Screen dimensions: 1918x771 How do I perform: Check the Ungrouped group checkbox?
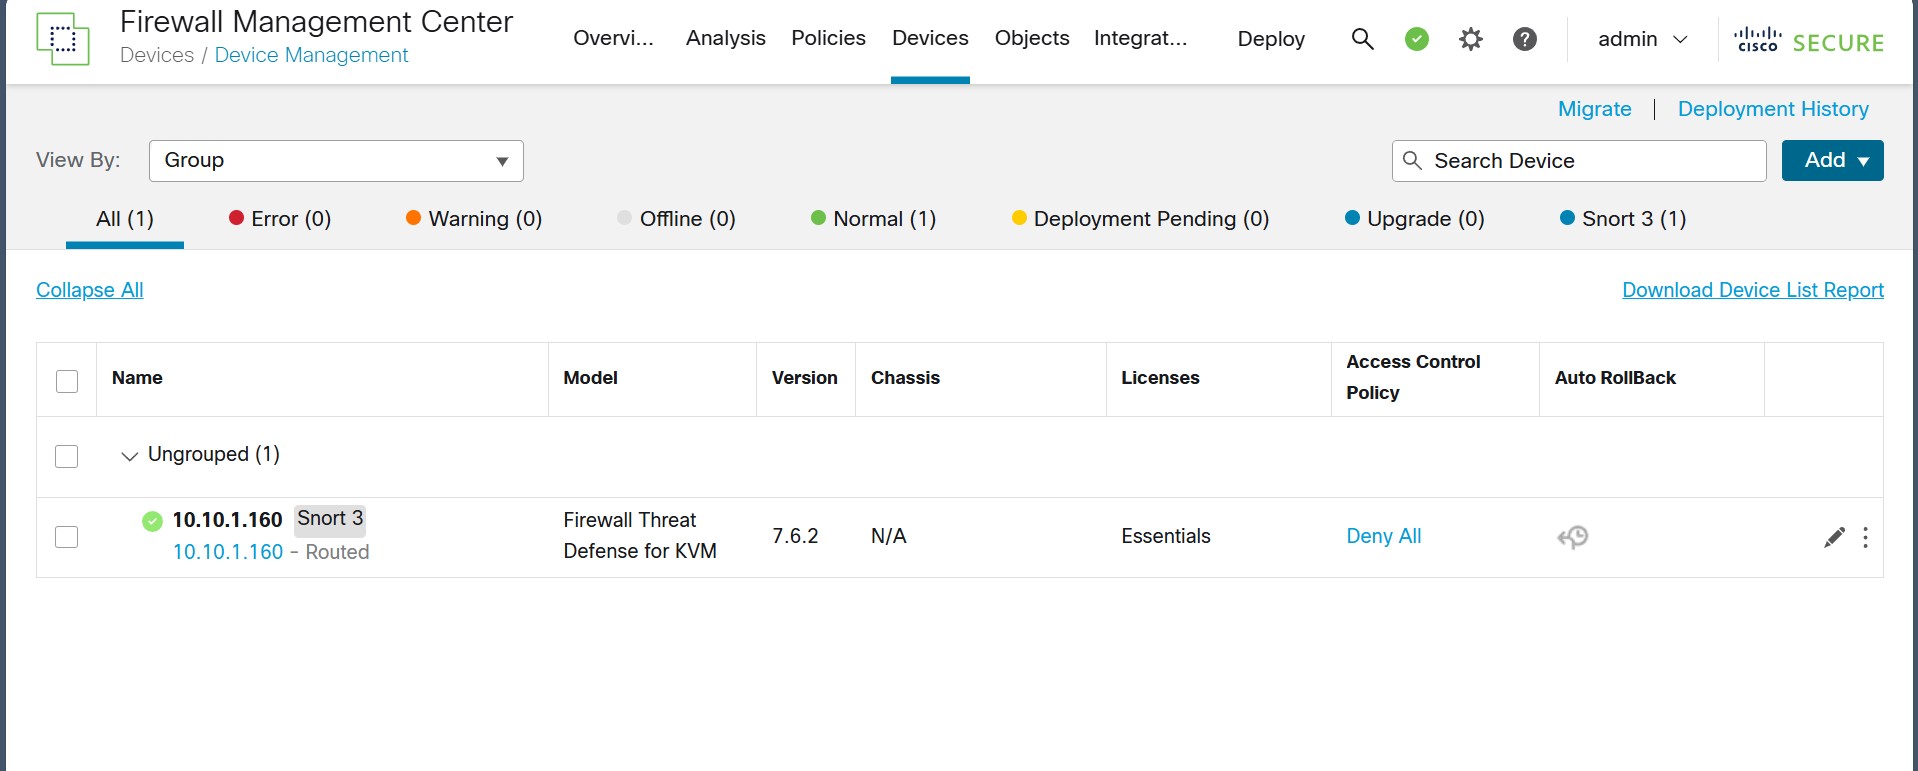pyautogui.click(x=67, y=456)
